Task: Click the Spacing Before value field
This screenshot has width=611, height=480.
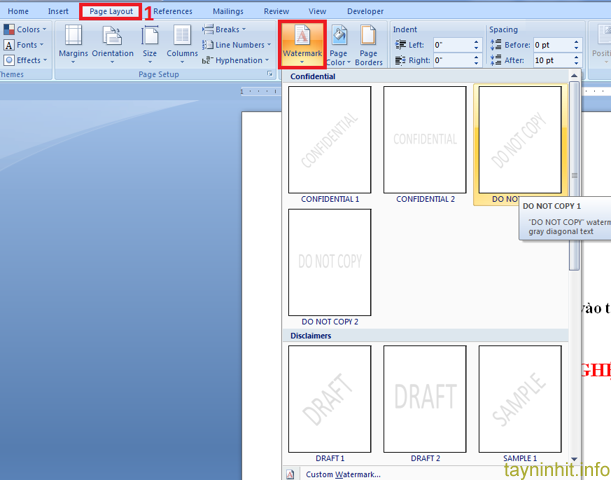Action: [555, 45]
